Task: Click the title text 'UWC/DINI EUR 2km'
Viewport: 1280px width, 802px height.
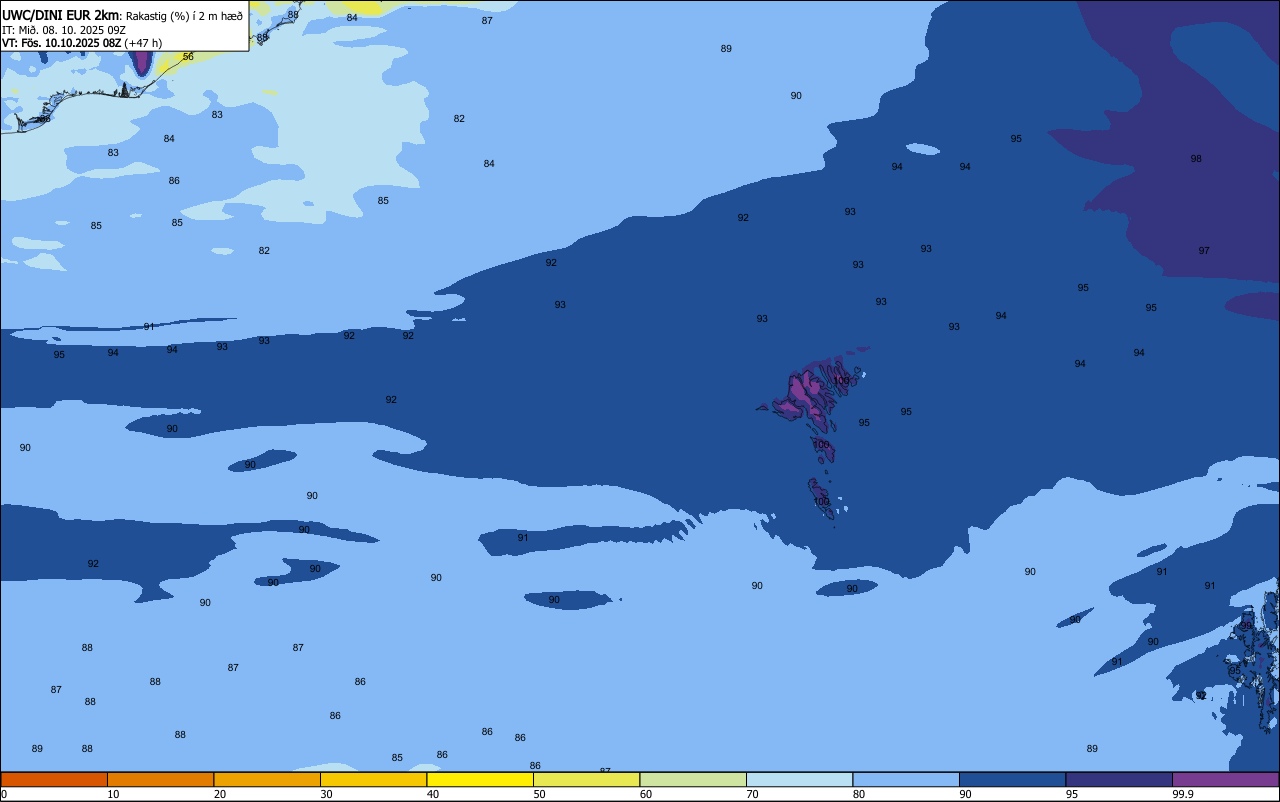Action: 60,15
